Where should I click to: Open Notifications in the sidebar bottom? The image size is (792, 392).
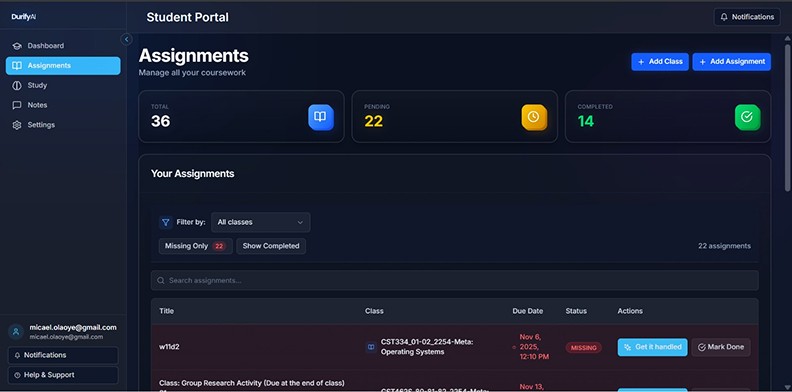[x=63, y=355]
